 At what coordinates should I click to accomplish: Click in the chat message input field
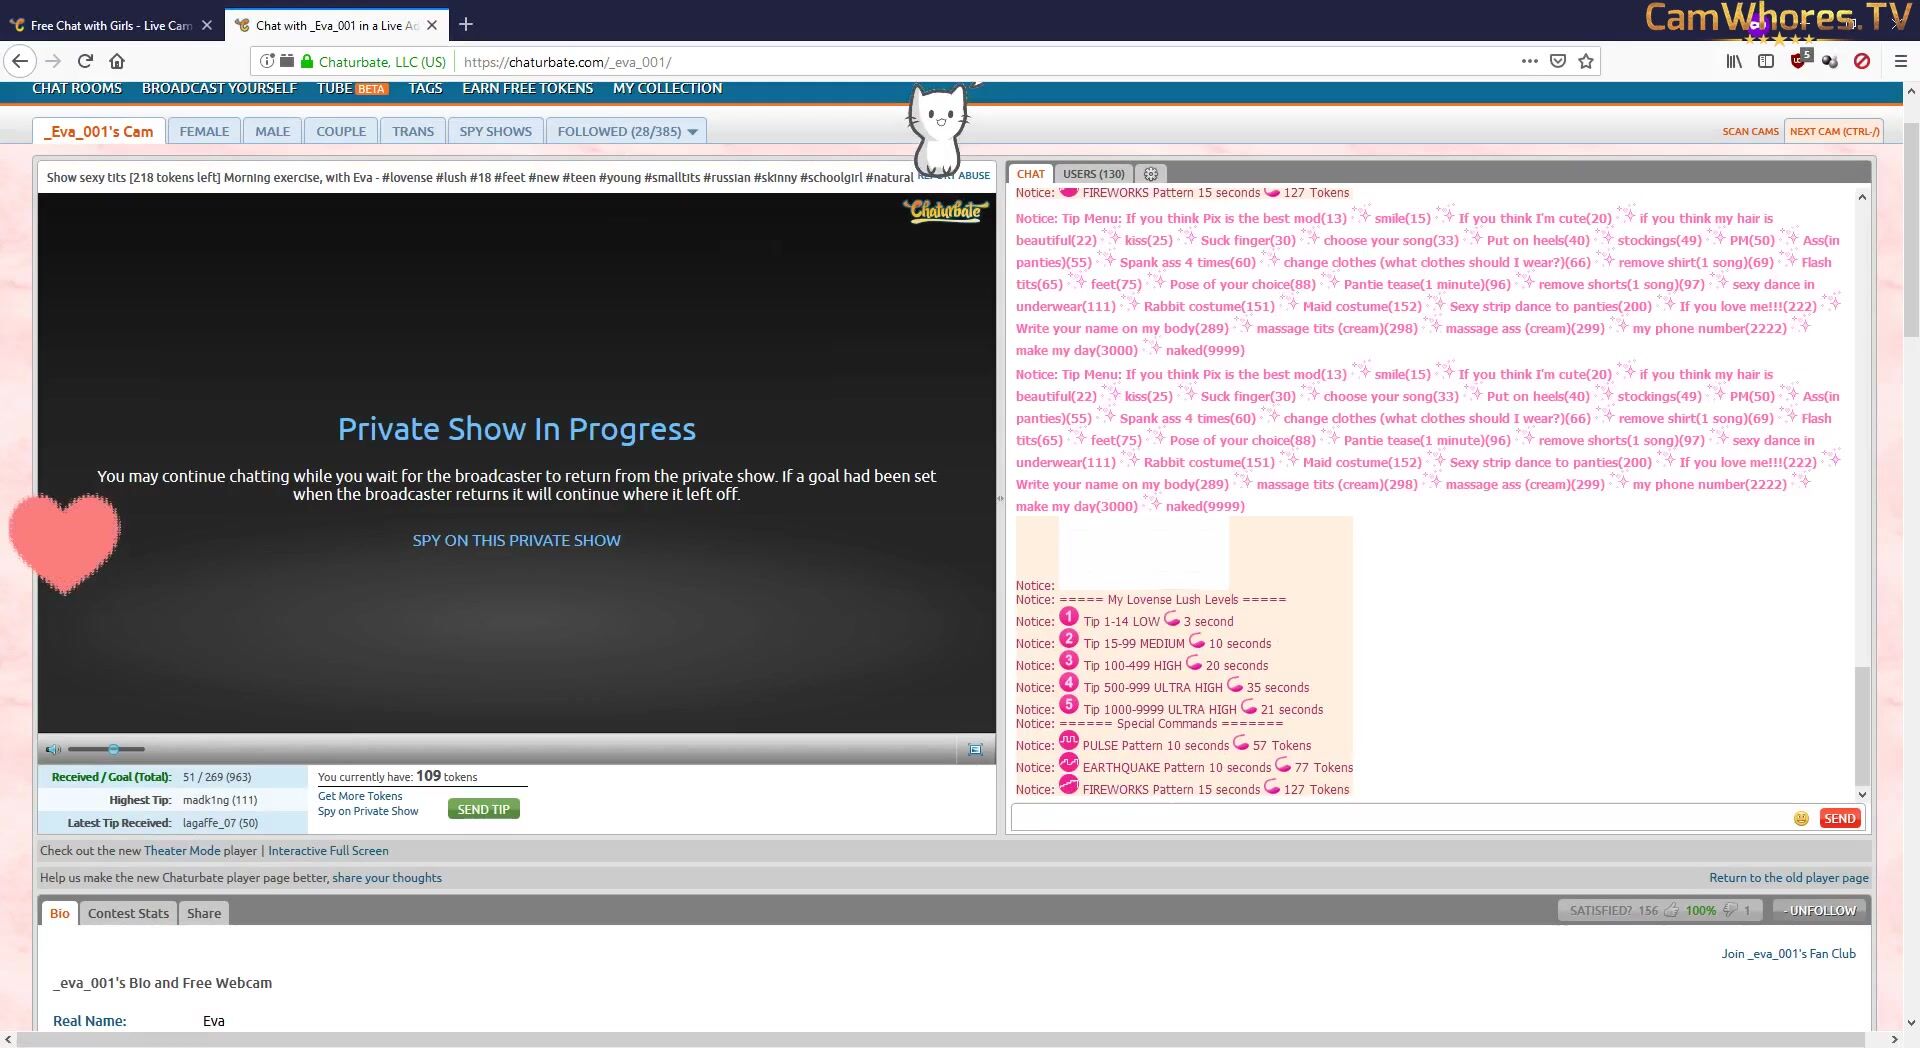1400,818
